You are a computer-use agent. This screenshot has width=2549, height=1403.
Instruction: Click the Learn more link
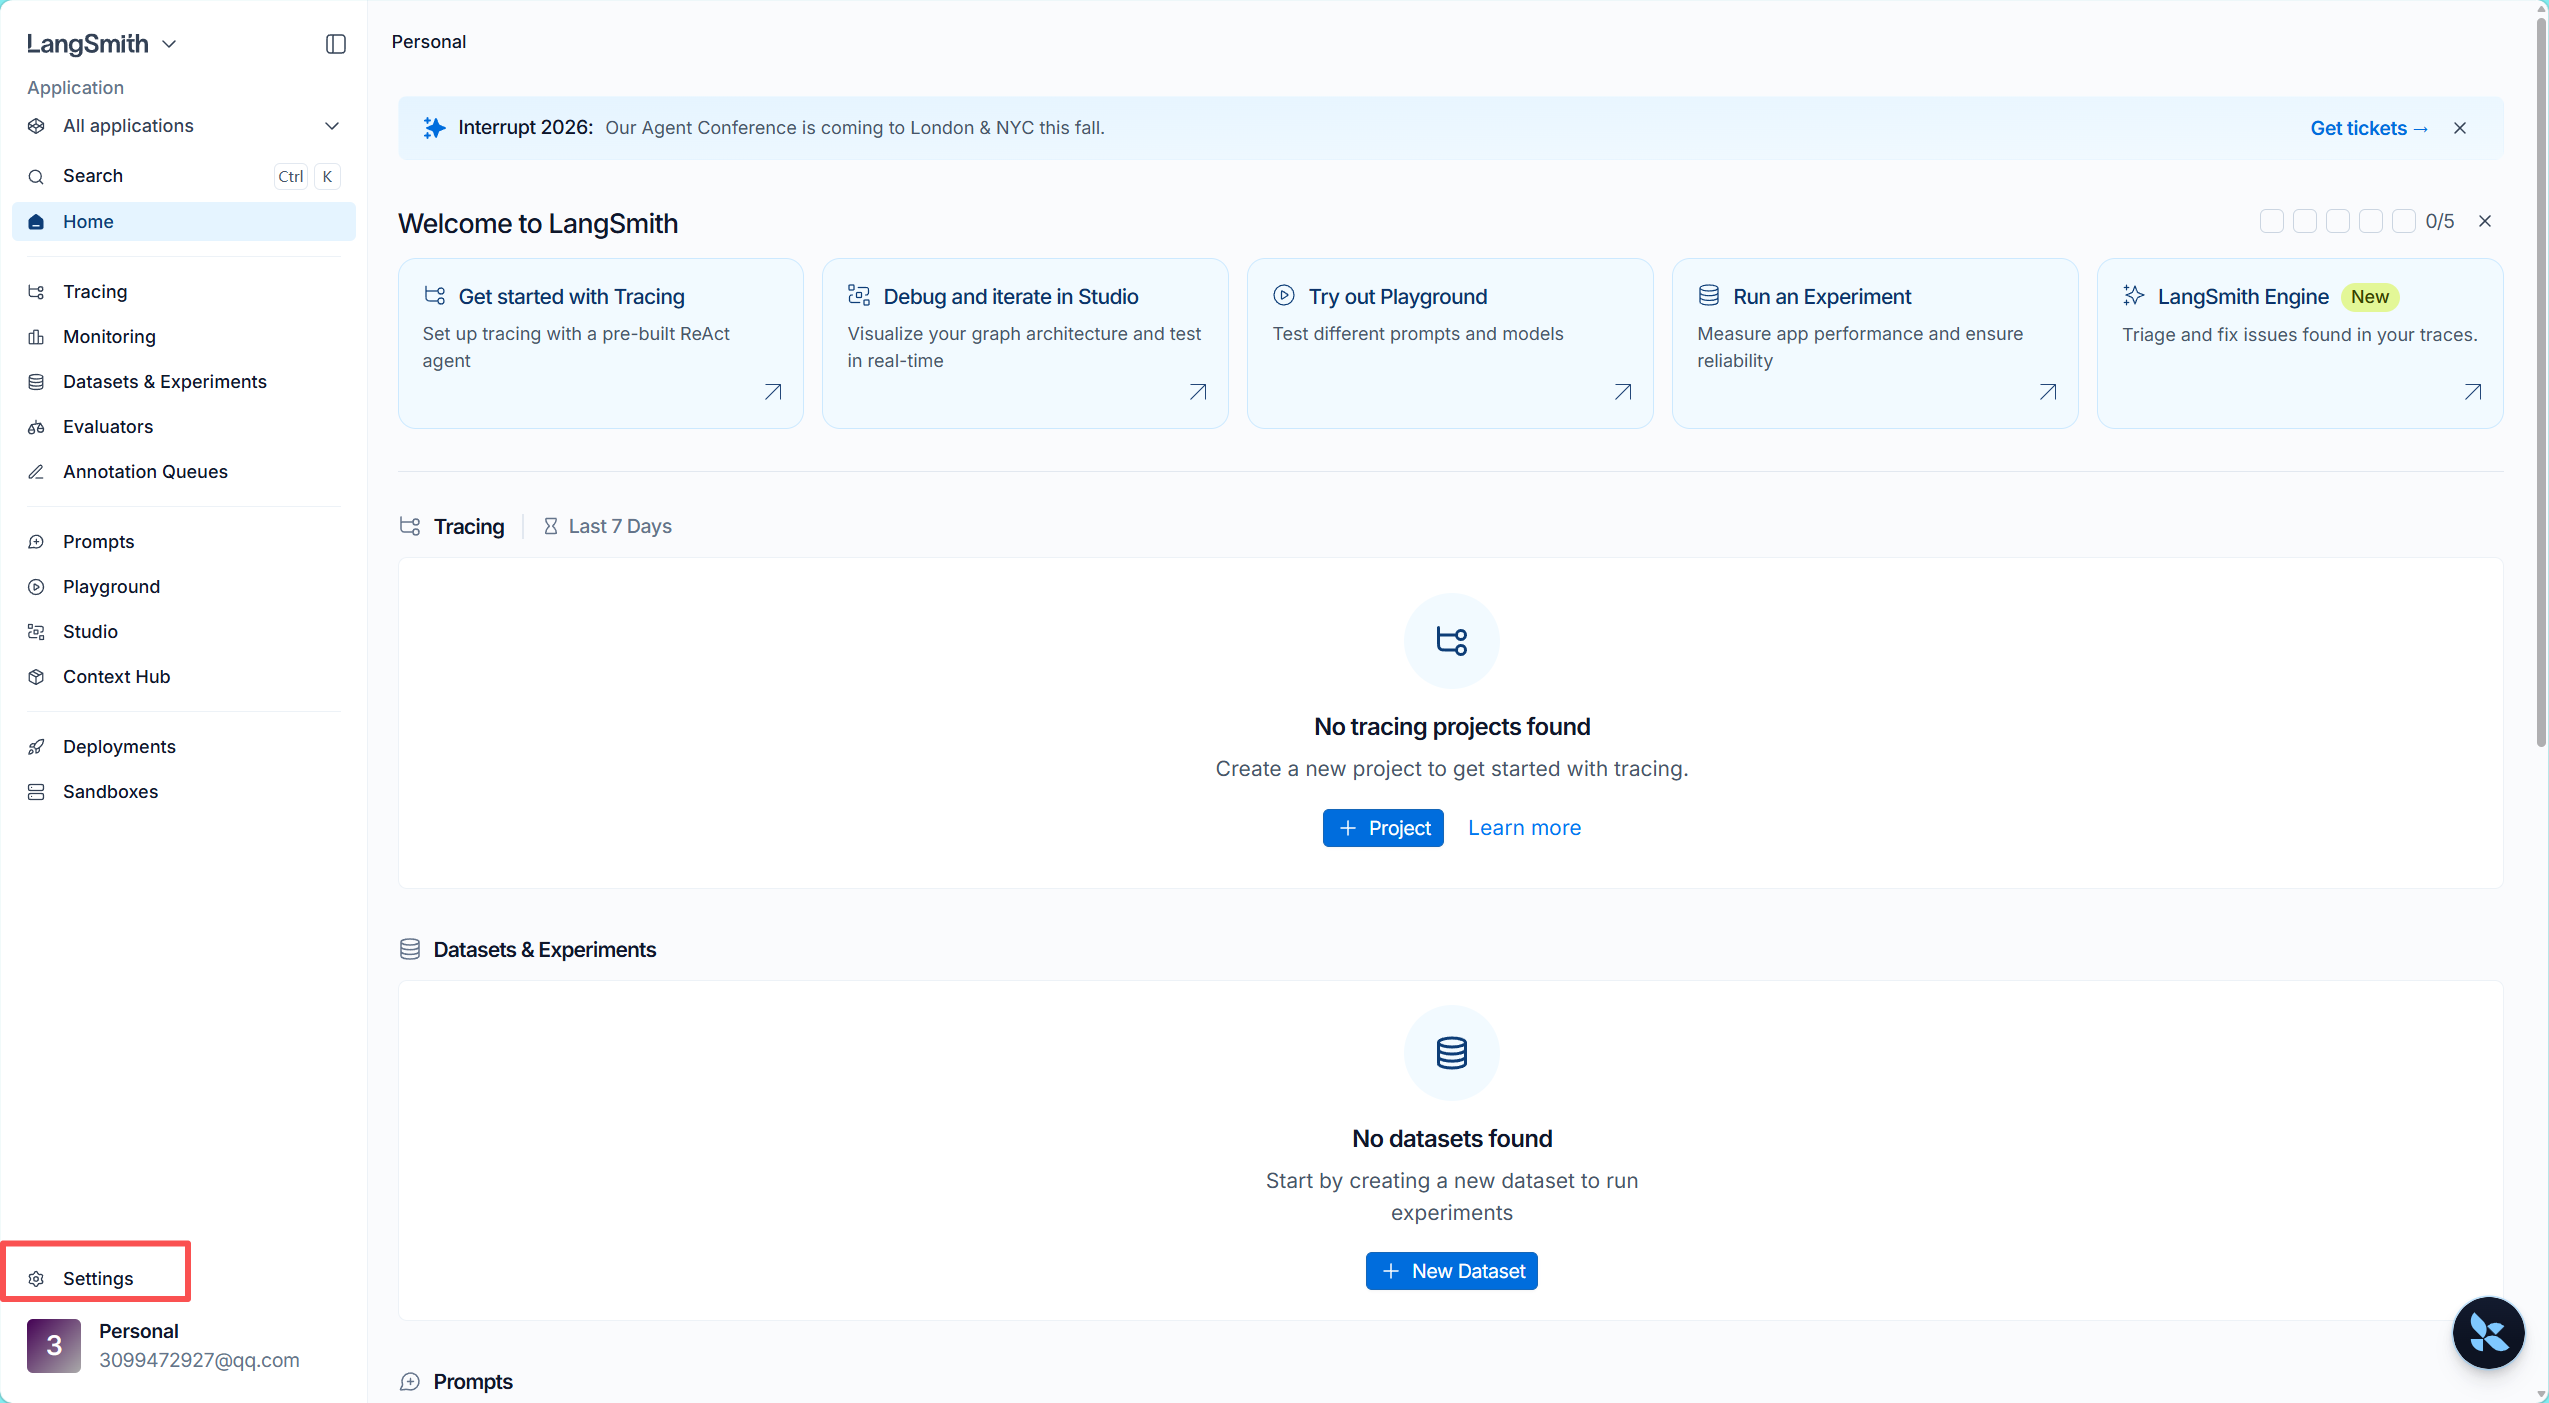point(1524,828)
